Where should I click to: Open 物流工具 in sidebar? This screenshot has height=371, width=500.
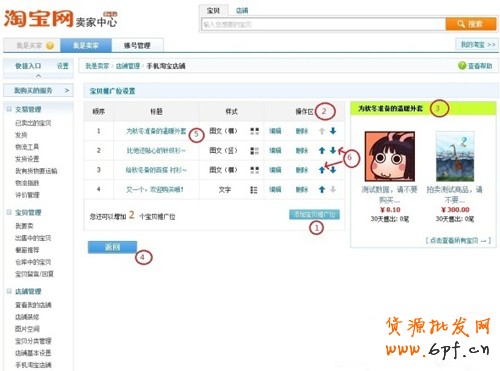[x=27, y=147]
